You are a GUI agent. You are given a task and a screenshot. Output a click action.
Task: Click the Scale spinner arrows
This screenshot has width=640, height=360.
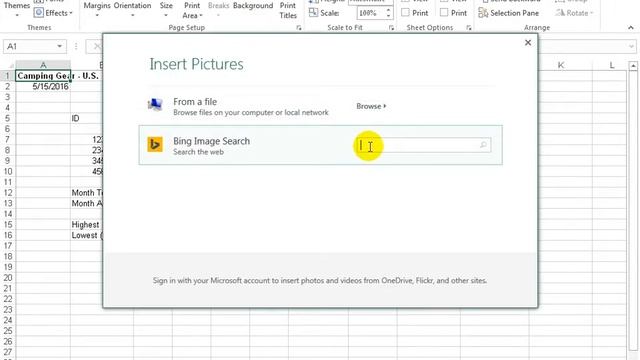(388, 13)
